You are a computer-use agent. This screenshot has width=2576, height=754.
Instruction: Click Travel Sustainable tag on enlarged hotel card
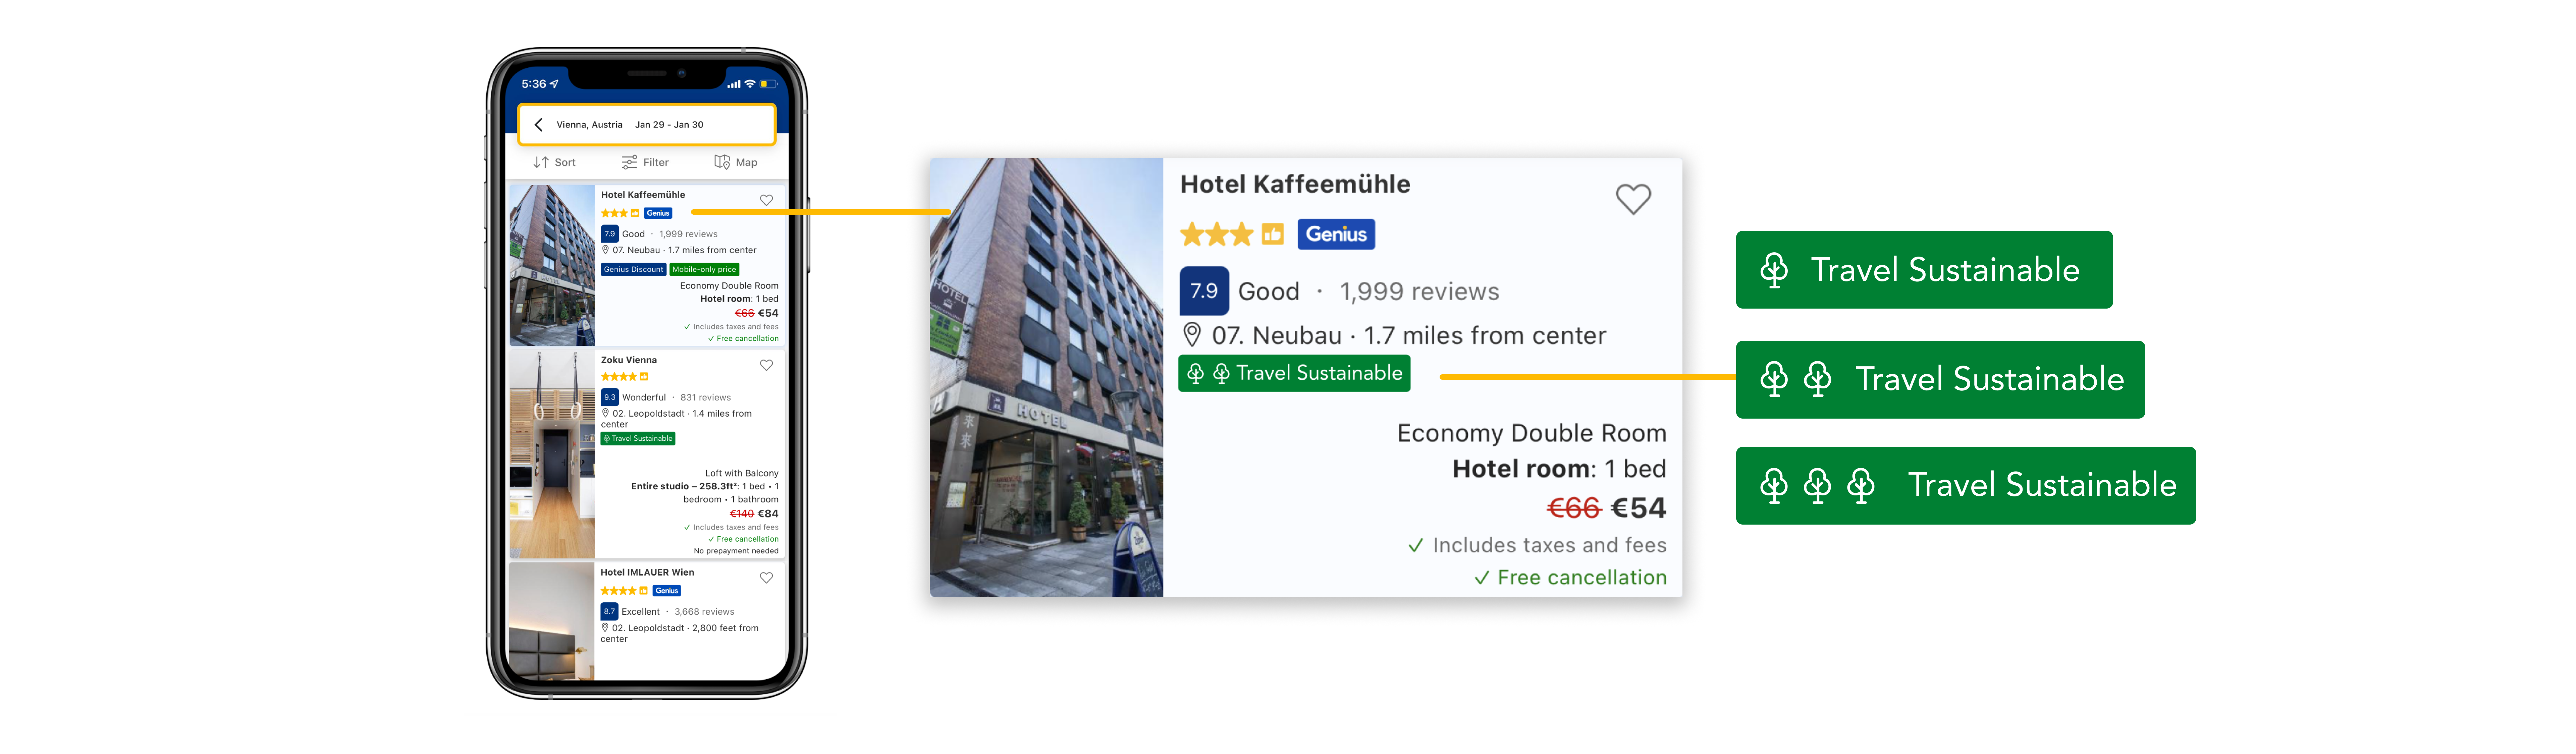point(1294,373)
